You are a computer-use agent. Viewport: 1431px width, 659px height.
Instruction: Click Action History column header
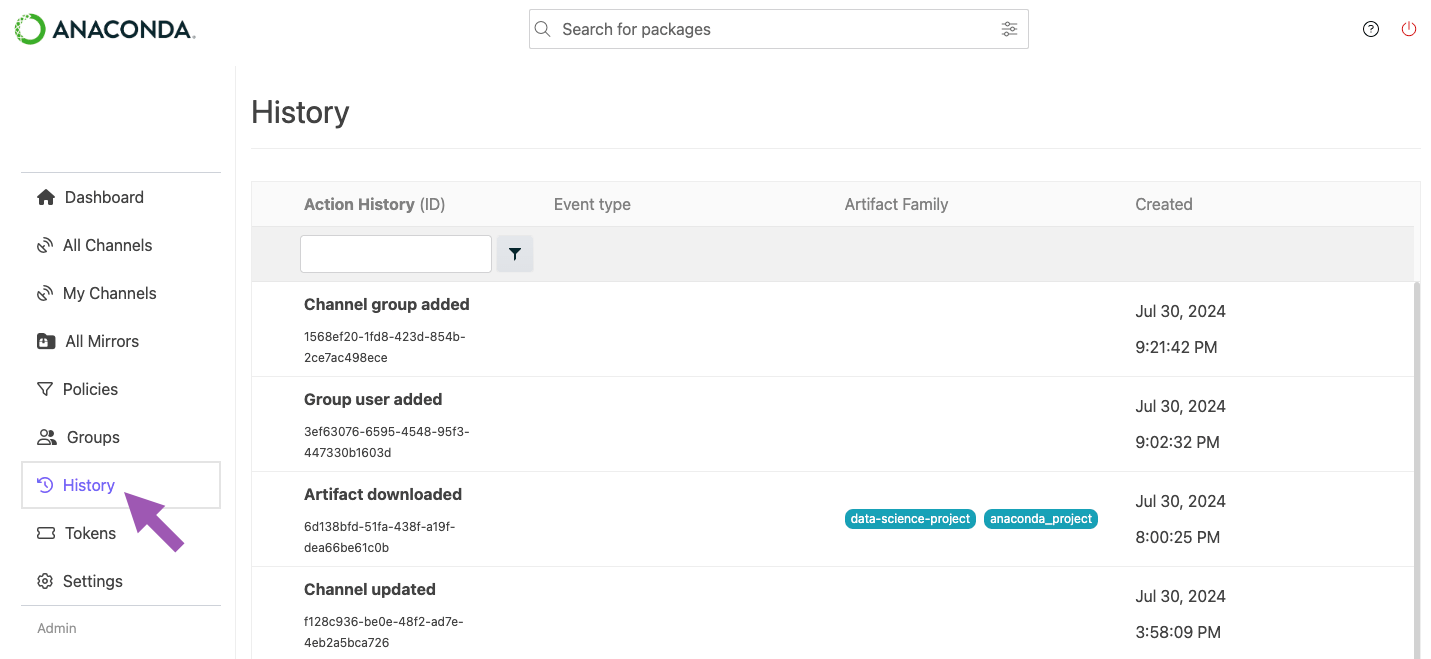point(374,204)
